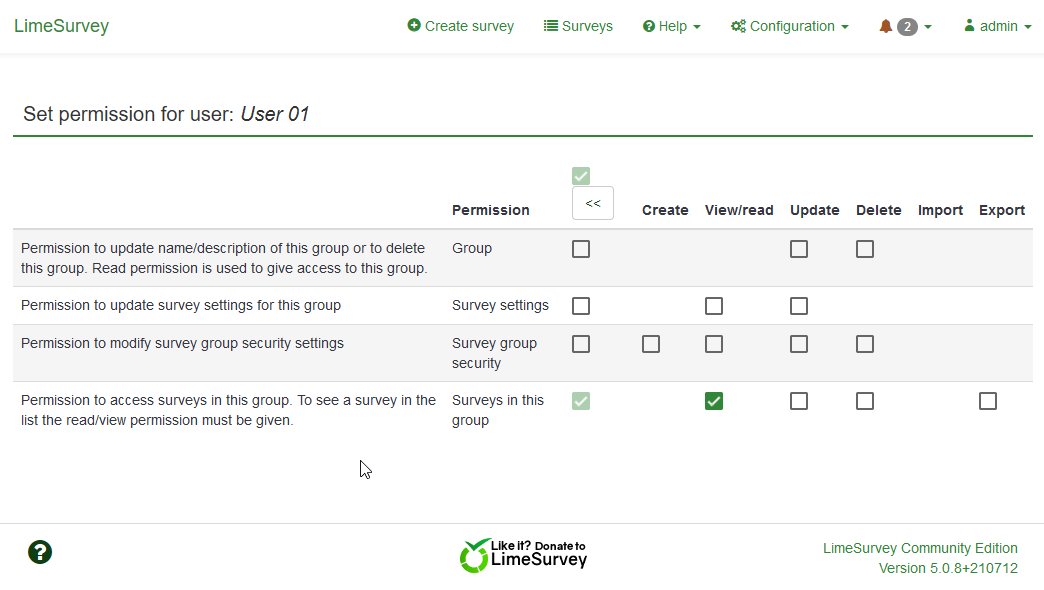Enable Delete permission for Group row
The width and height of the screenshot is (1044, 590).
pyautogui.click(x=865, y=249)
